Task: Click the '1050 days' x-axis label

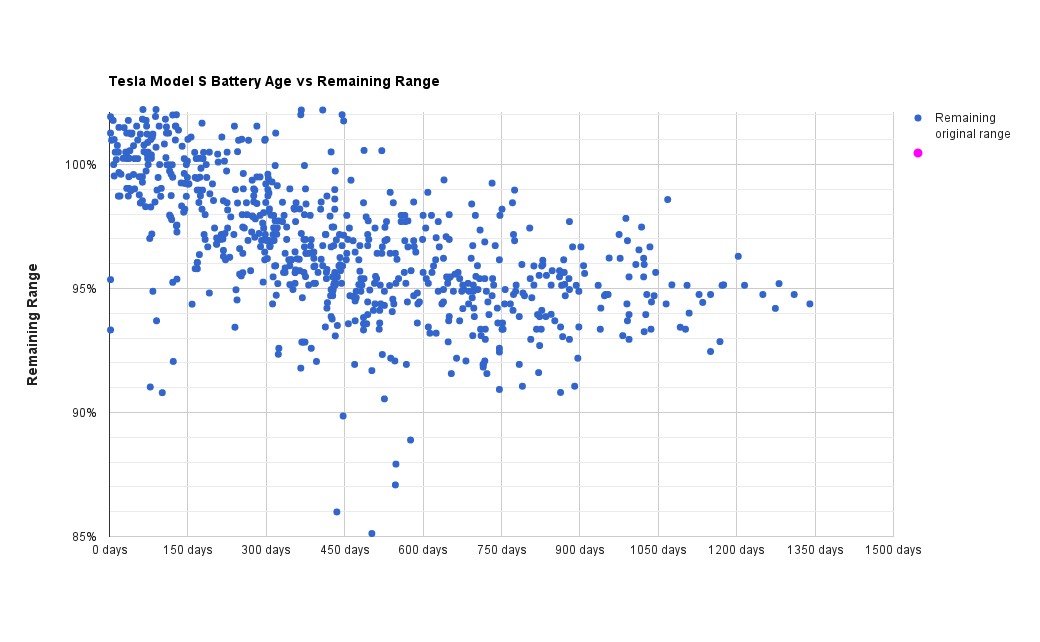Action: point(658,550)
